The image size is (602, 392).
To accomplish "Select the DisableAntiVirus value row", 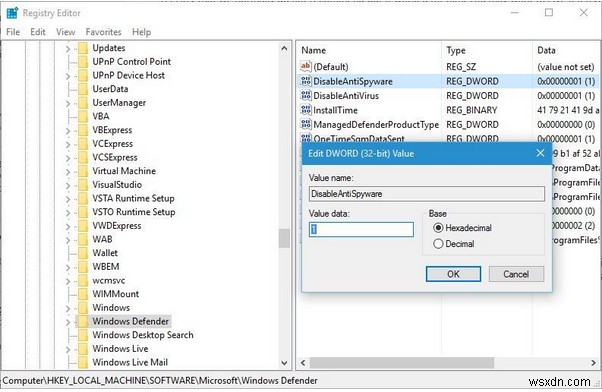I will pyautogui.click(x=448, y=96).
